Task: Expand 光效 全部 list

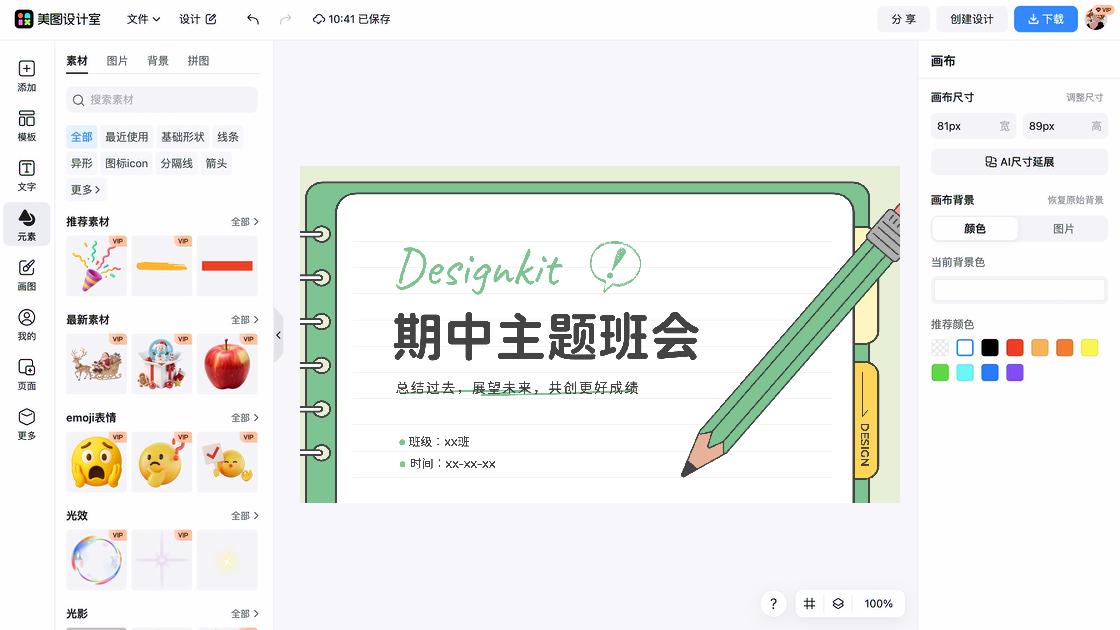Action: pos(244,516)
